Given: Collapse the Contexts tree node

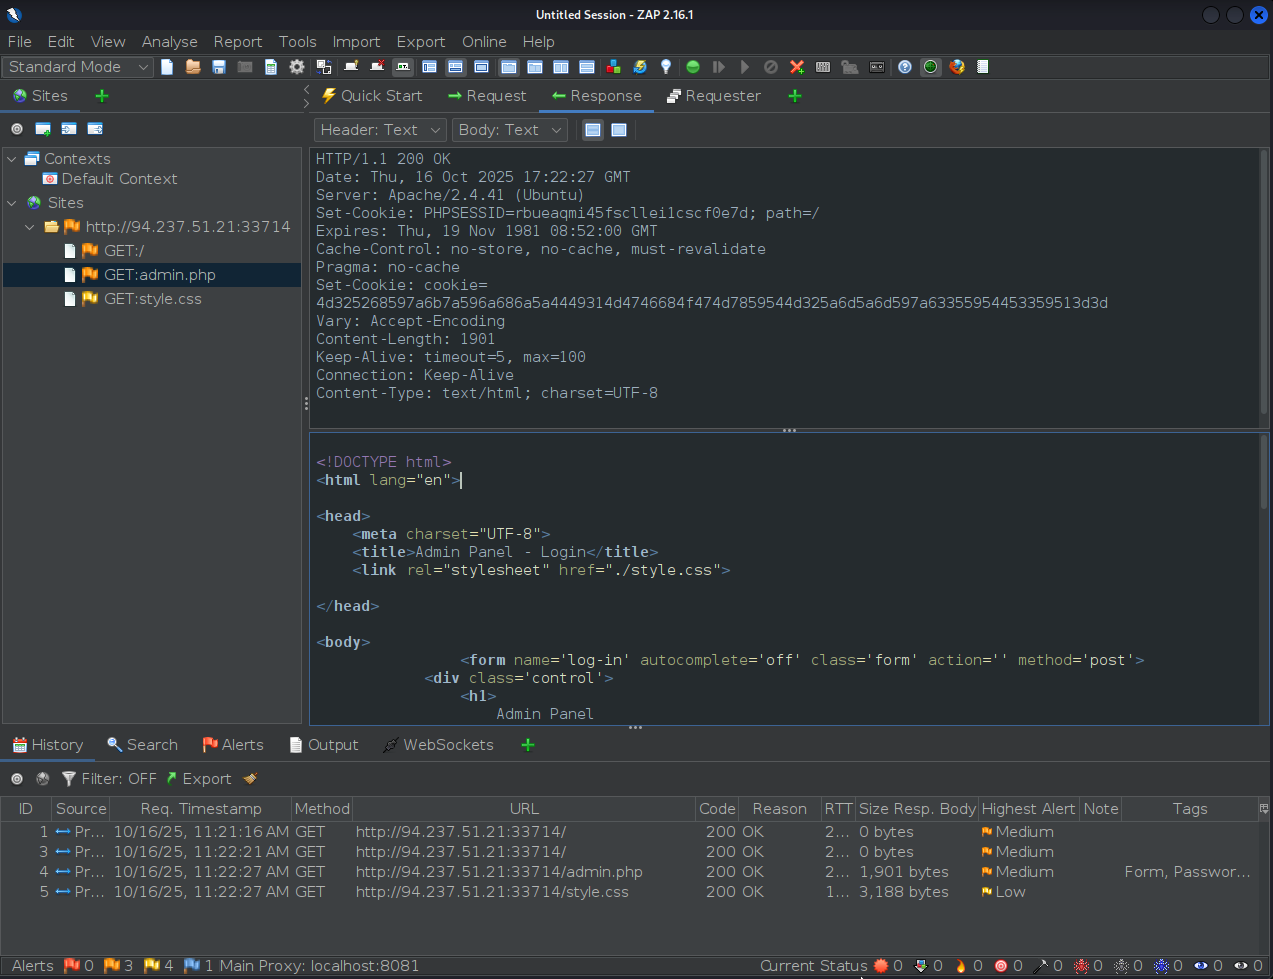Looking at the screenshot, I should tap(12, 159).
